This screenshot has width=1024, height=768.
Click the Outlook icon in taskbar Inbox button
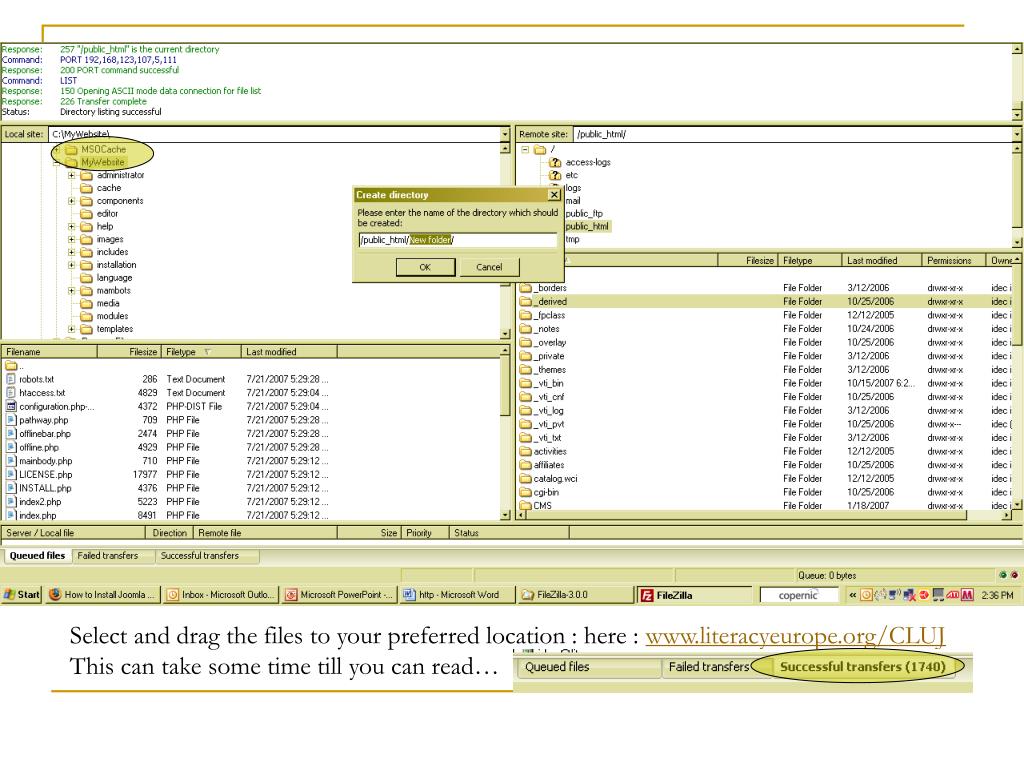pos(173,595)
